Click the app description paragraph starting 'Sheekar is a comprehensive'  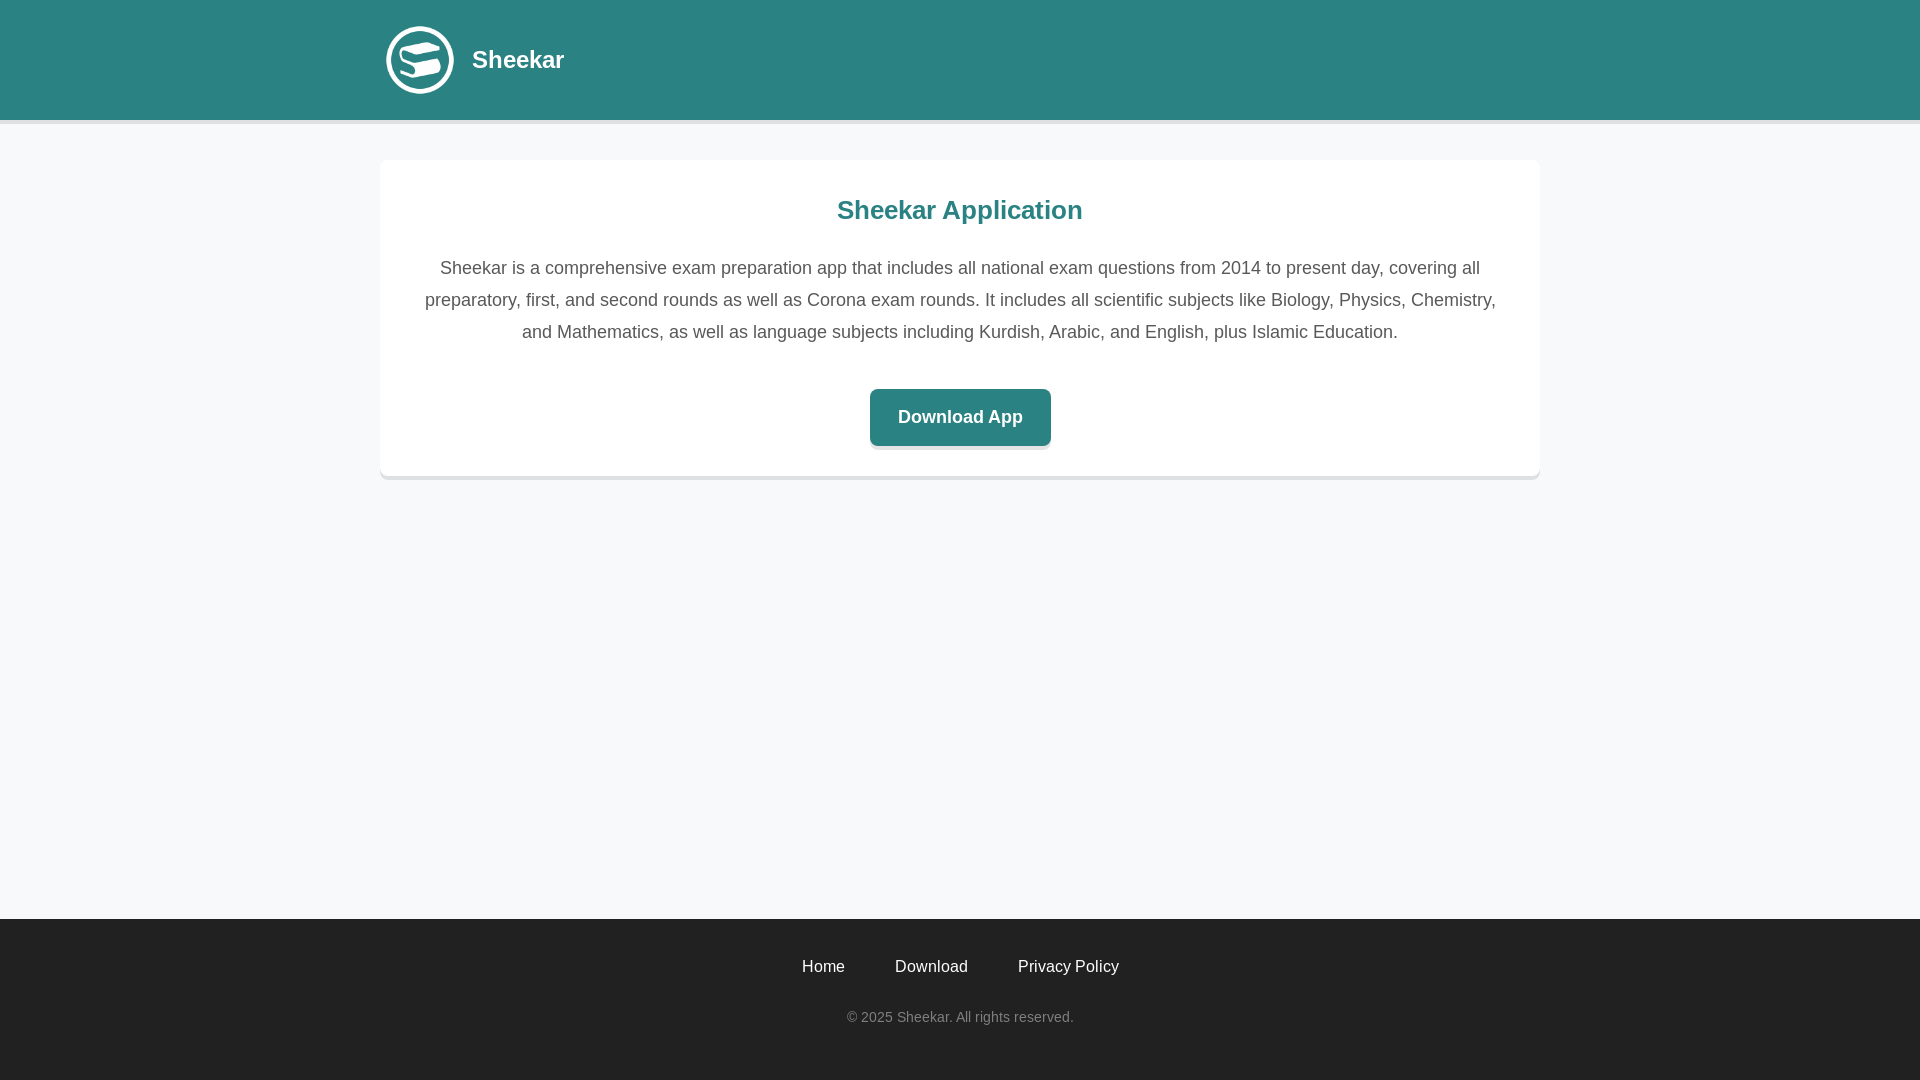point(960,300)
